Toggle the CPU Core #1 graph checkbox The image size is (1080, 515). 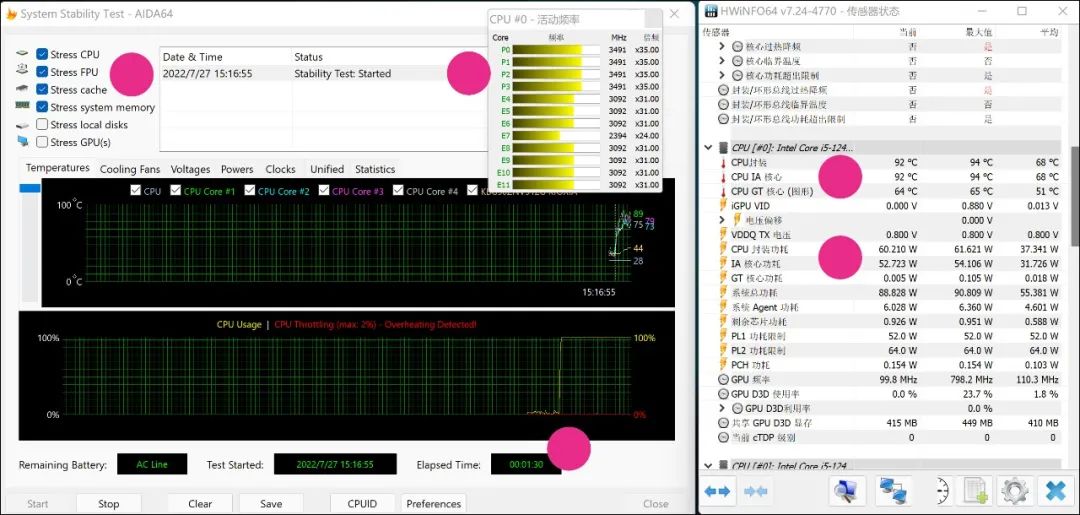pos(176,191)
